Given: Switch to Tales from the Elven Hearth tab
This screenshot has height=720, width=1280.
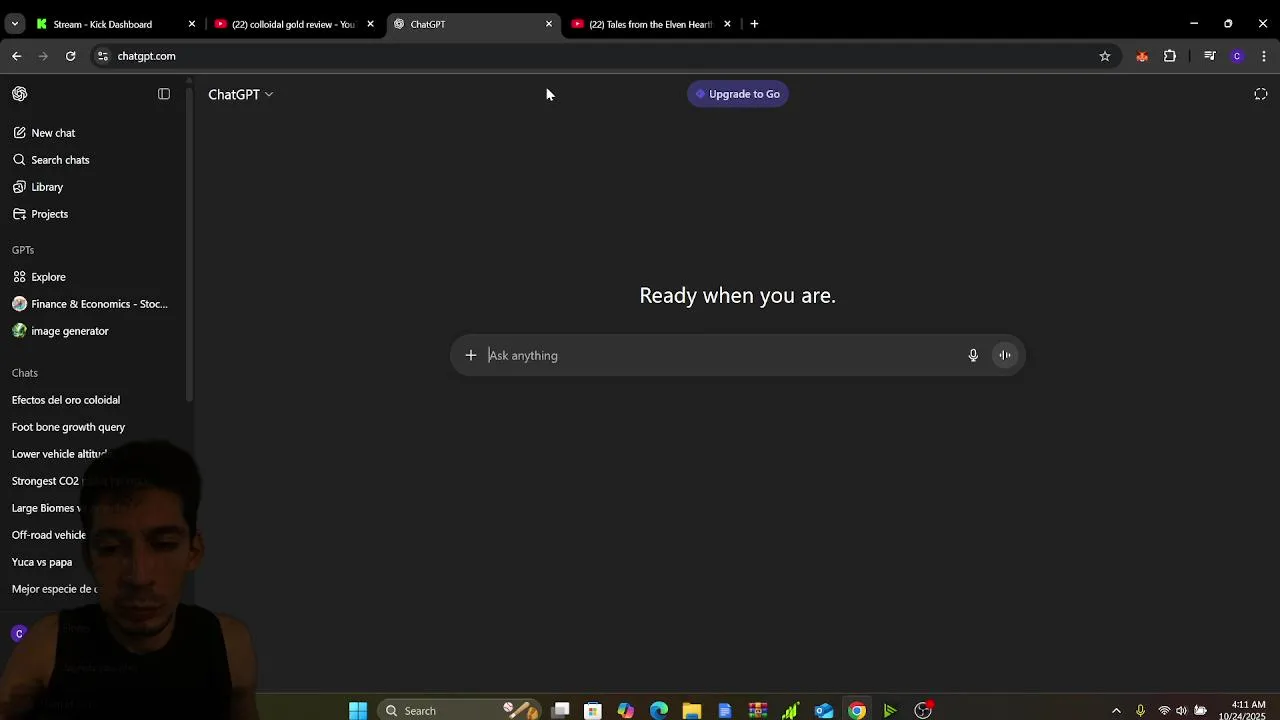Looking at the screenshot, I should 650,24.
